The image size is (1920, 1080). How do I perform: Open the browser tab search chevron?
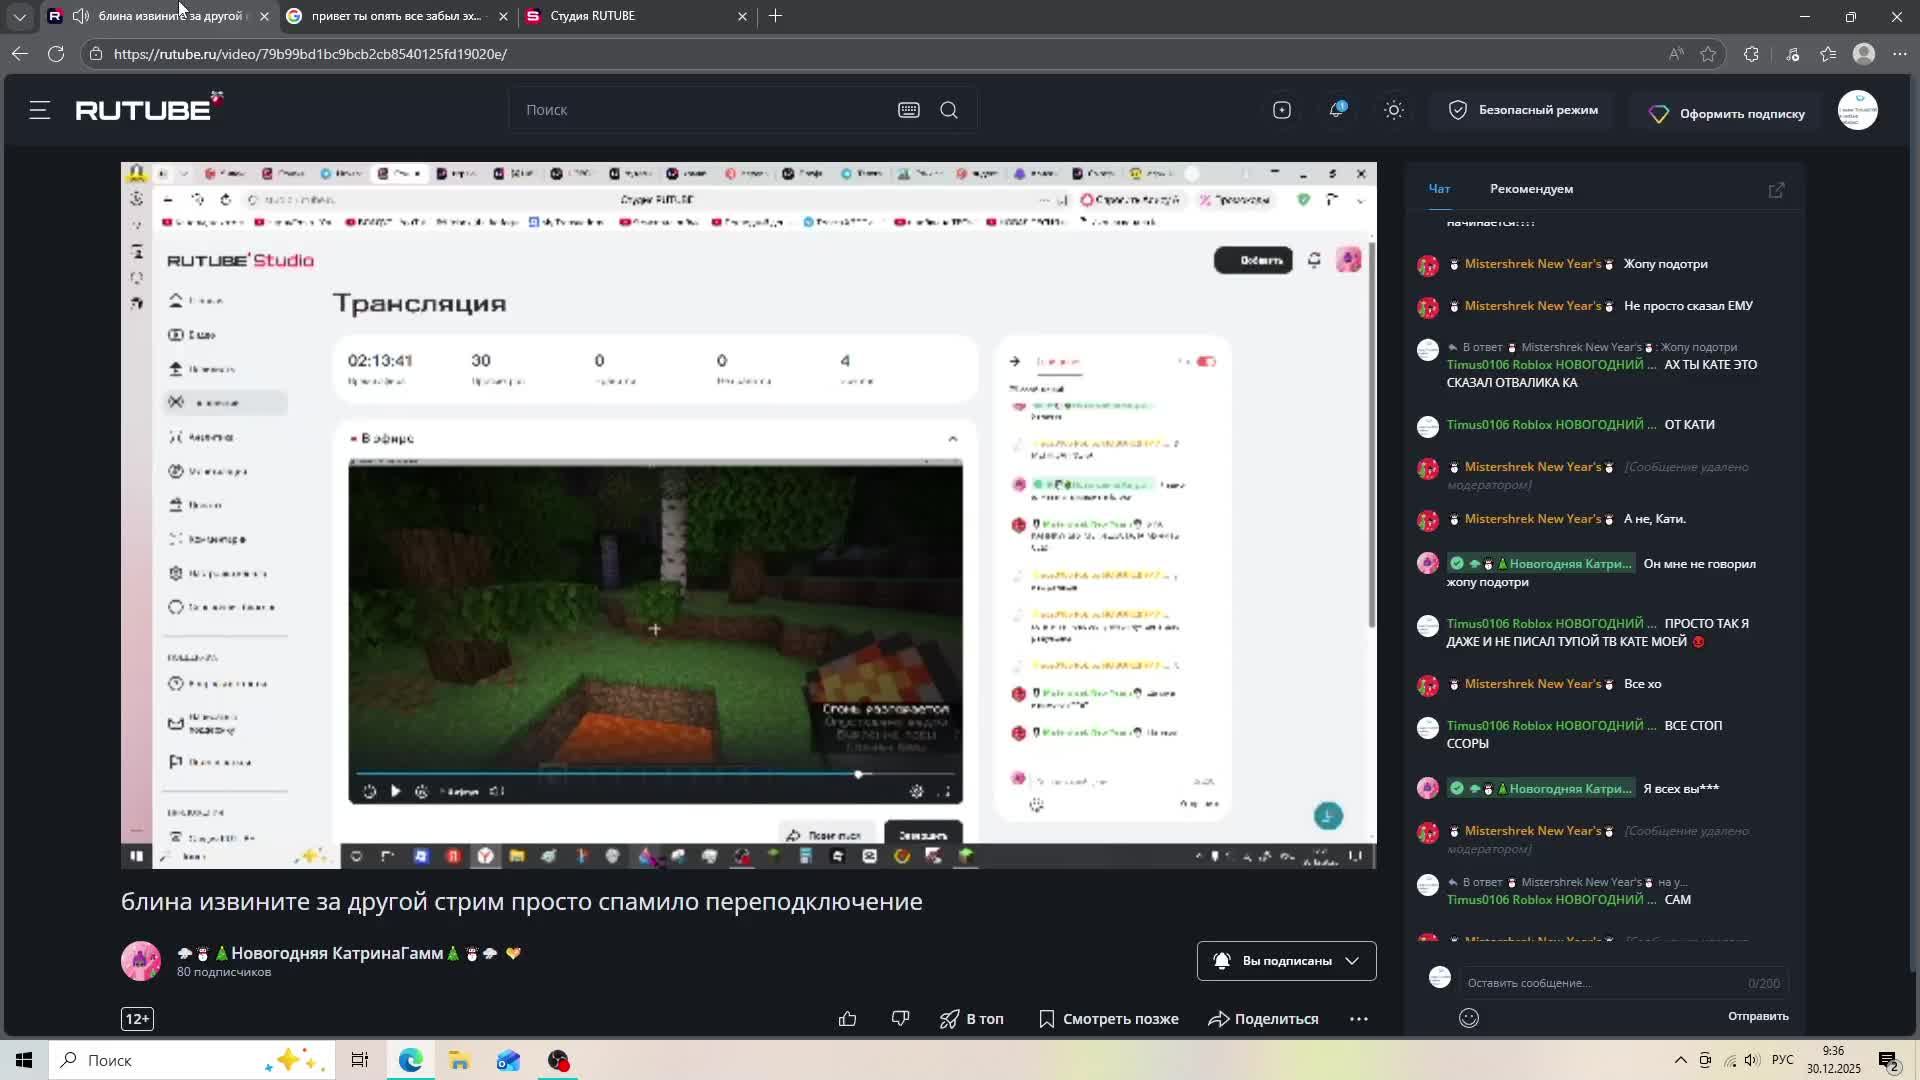[x=19, y=16]
